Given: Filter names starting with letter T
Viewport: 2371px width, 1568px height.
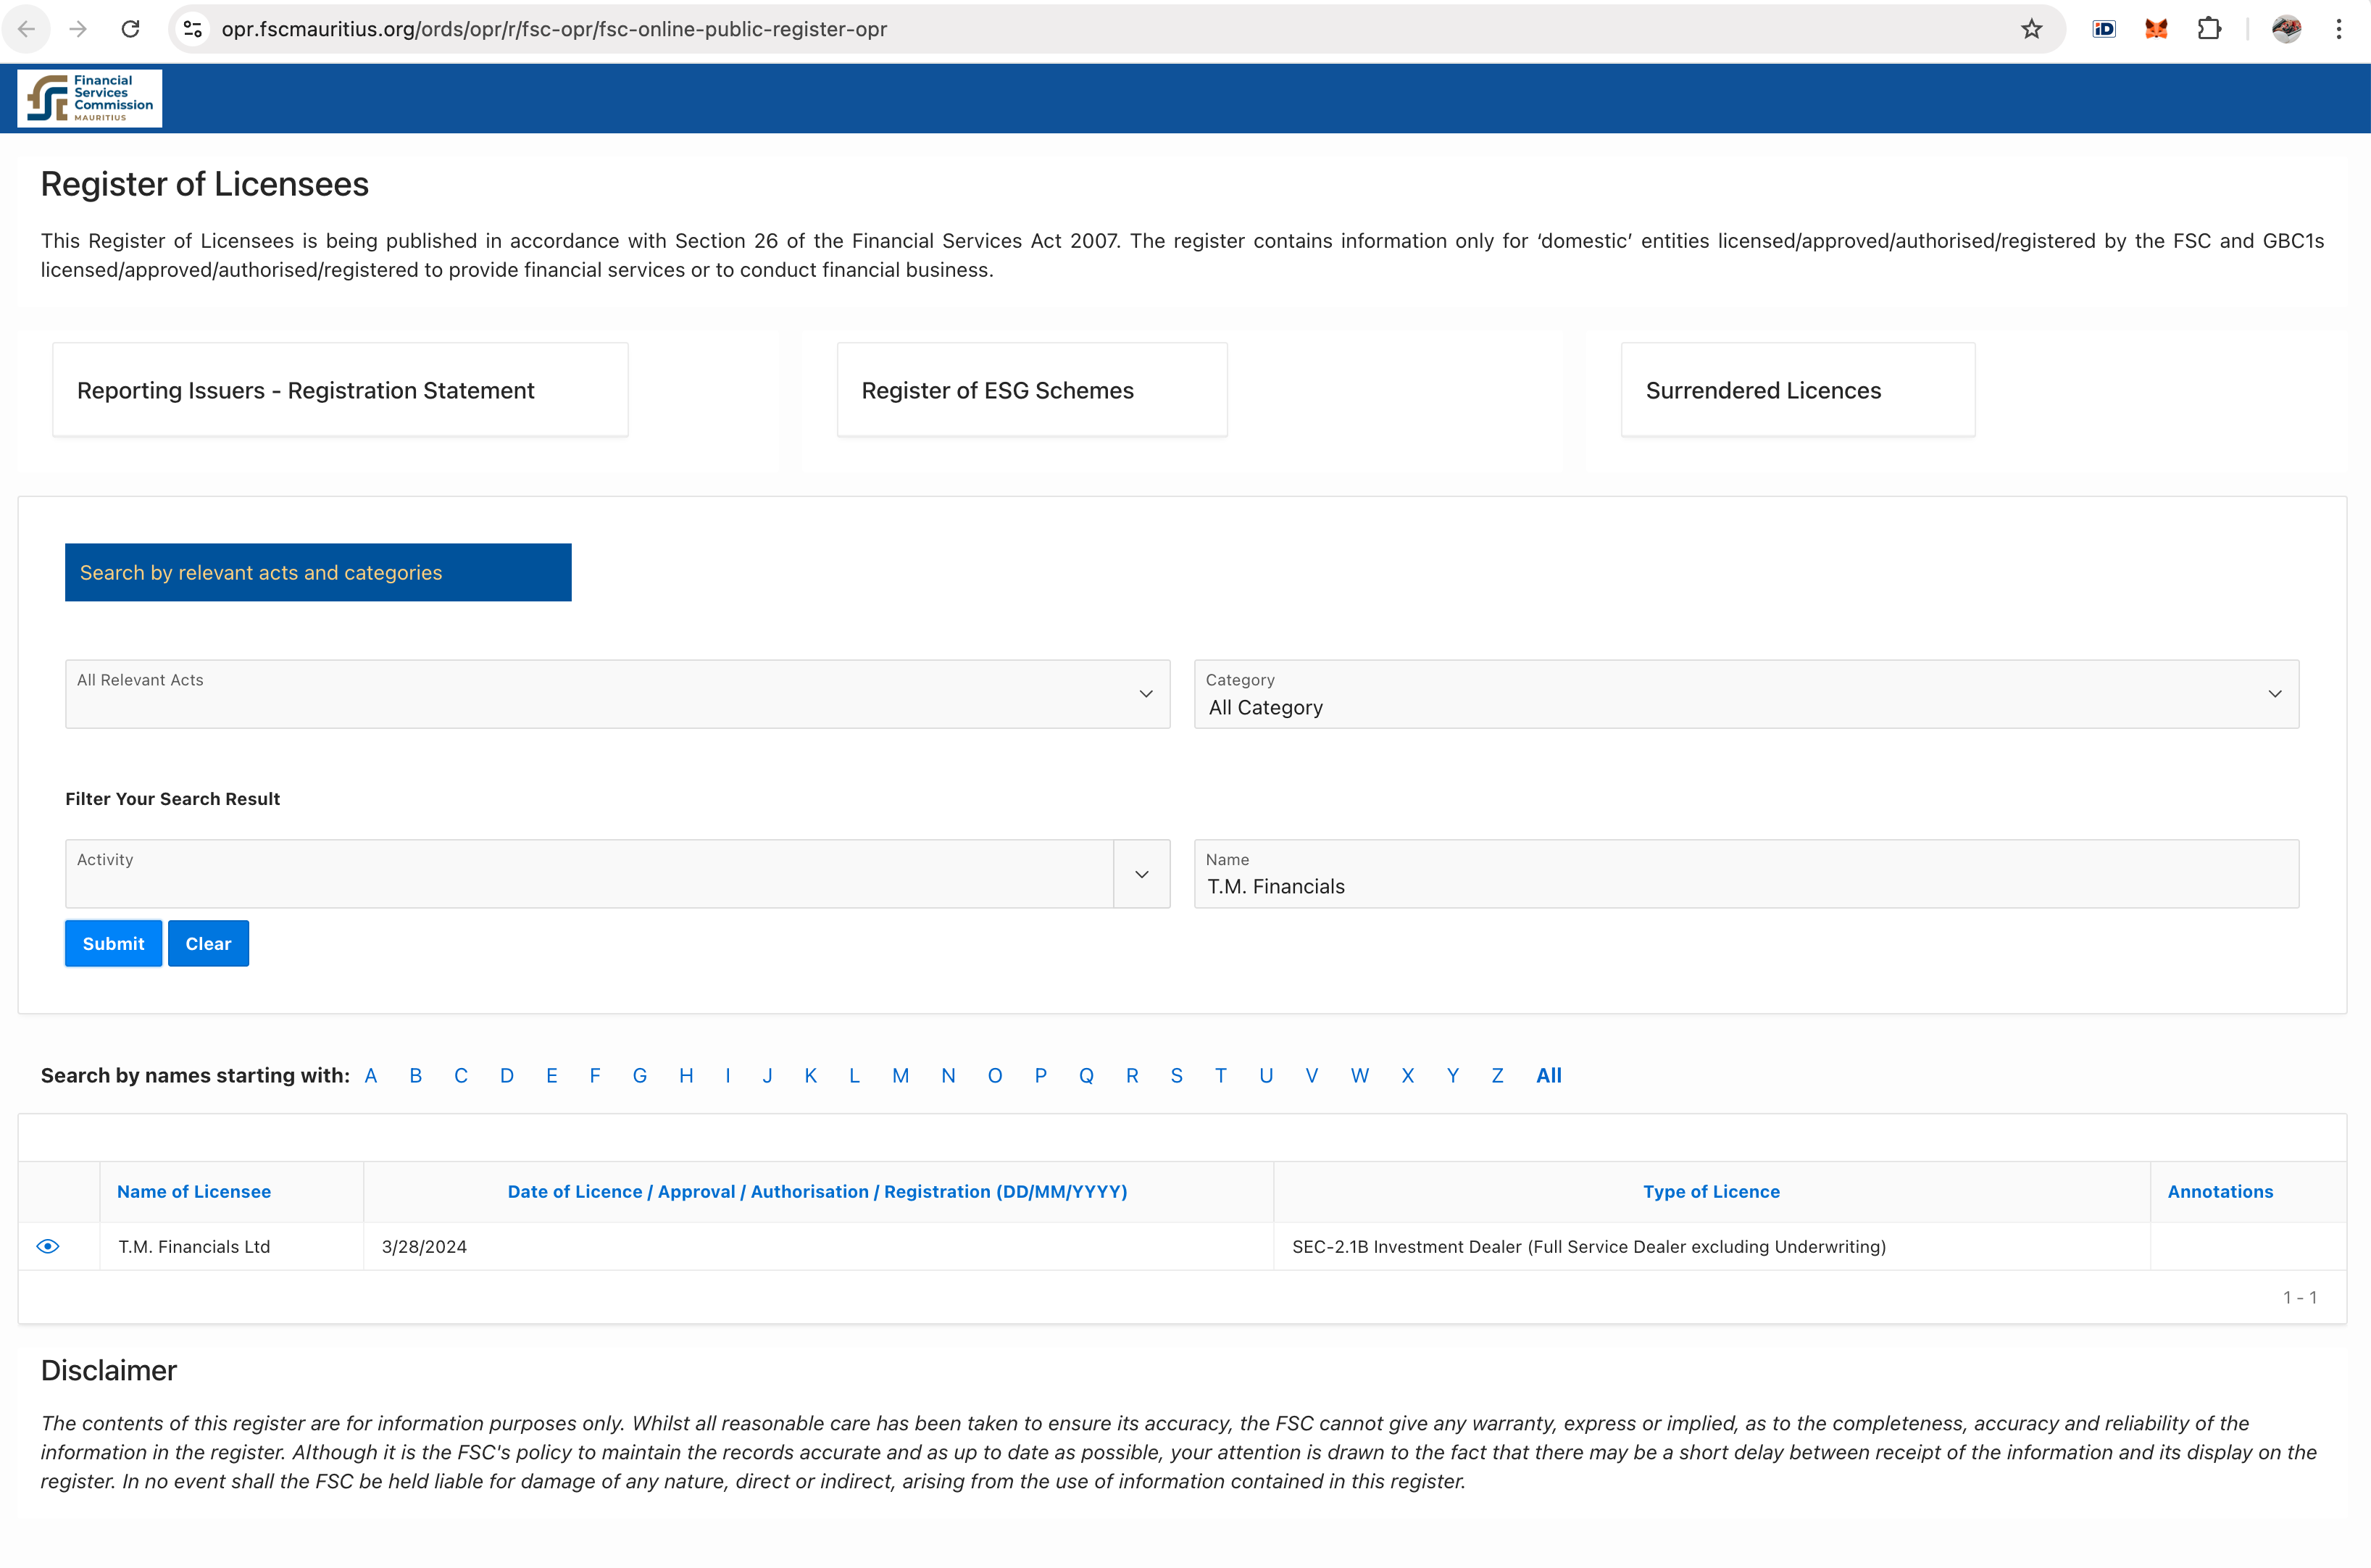Looking at the screenshot, I should point(1220,1076).
